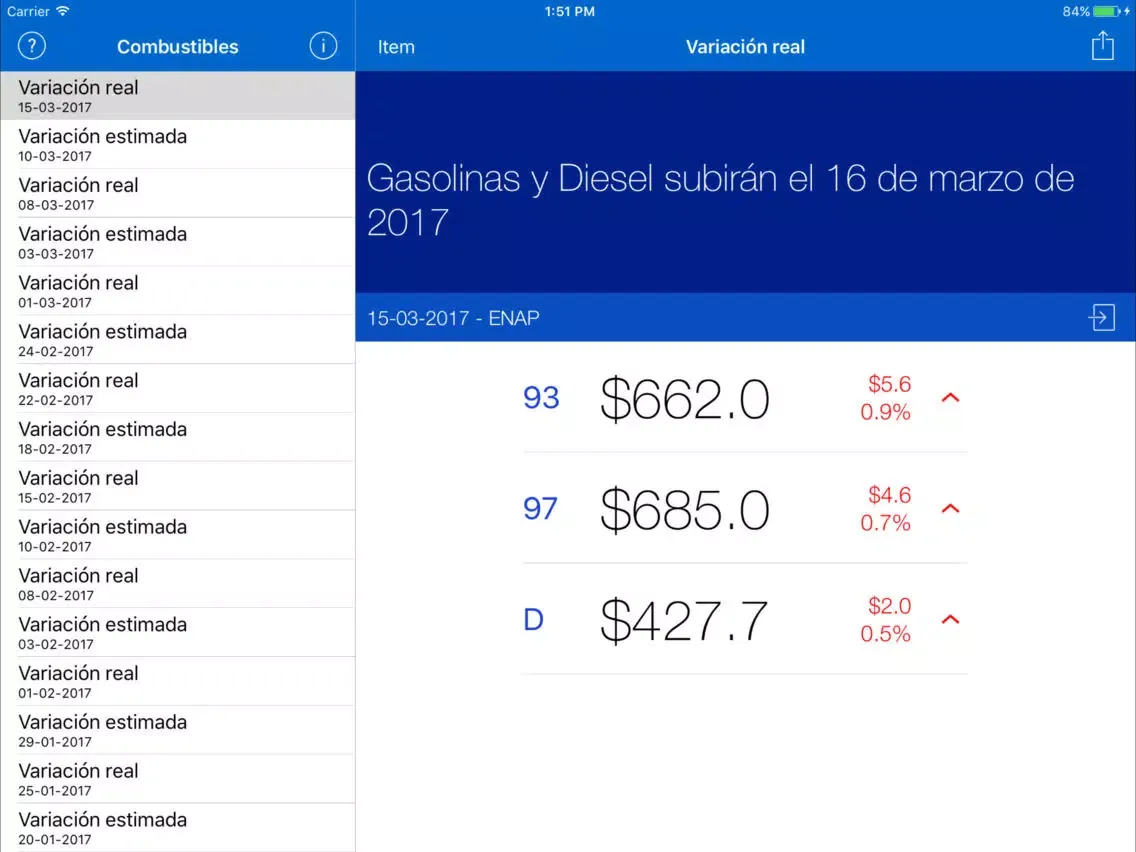Open the help question mark icon
Image resolution: width=1136 pixels, height=852 pixels.
pyautogui.click(x=32, y=46)
